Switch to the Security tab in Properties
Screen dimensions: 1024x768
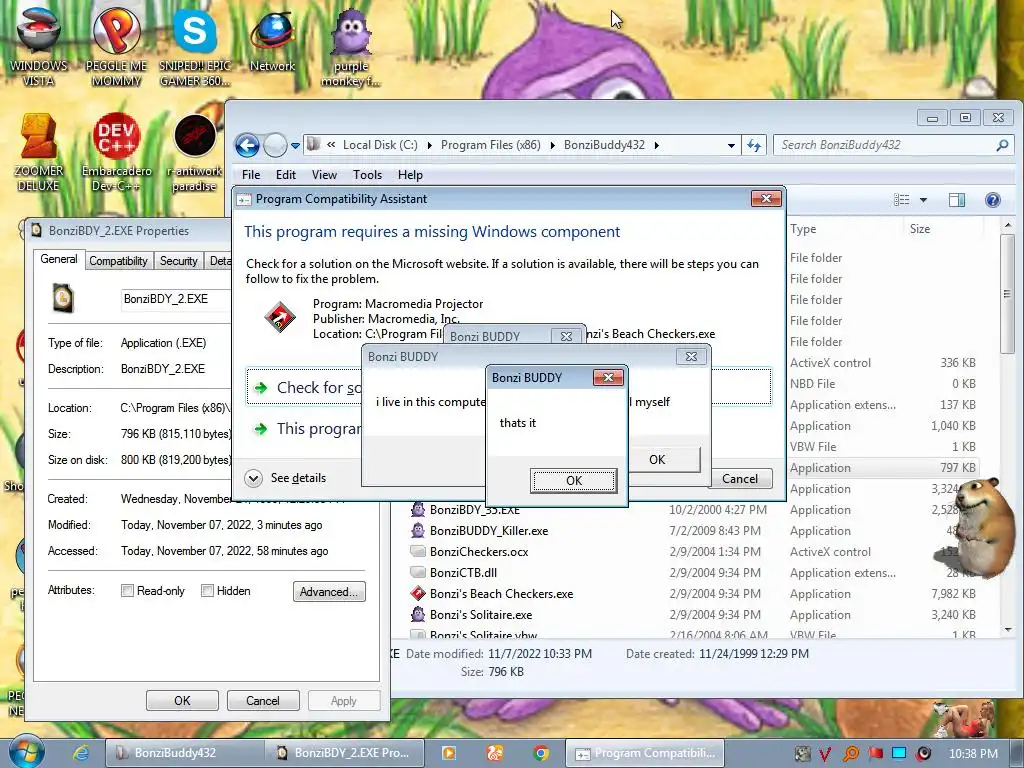coord(178,261)
